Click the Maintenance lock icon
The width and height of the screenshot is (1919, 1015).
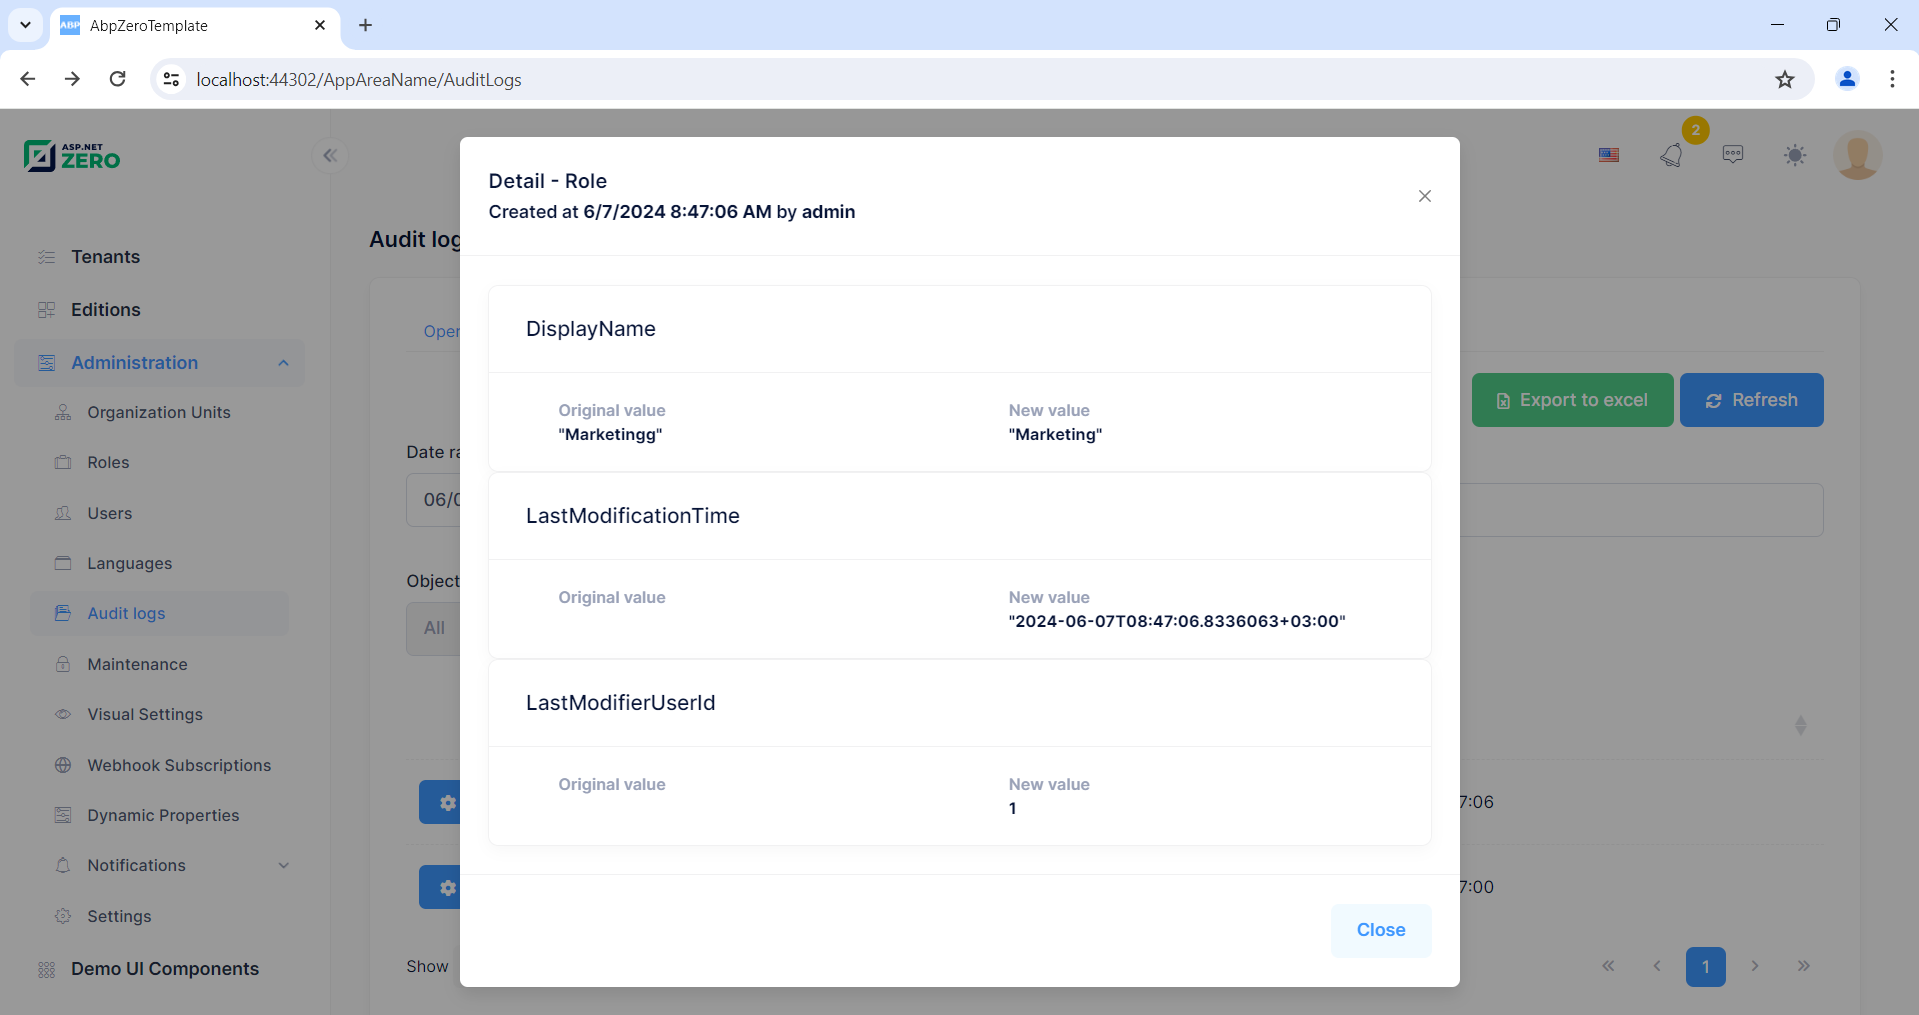63,664
